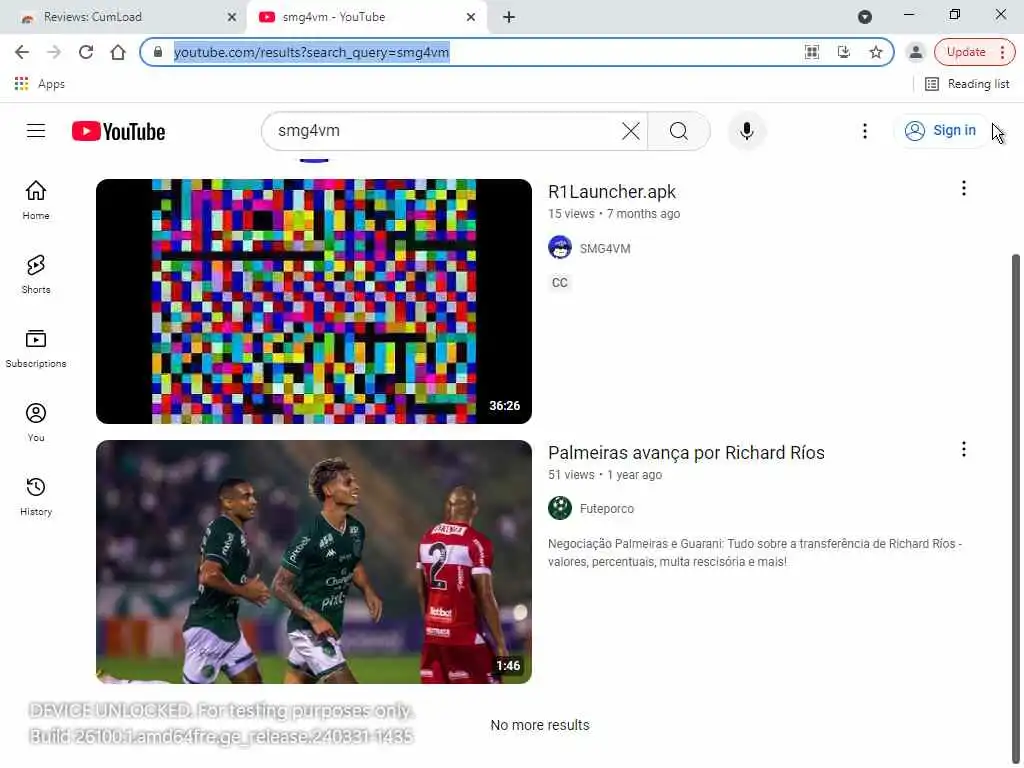The image size is (1024, 768).
Task: Clear the search box with the X icon
Action: coord(630,131)
